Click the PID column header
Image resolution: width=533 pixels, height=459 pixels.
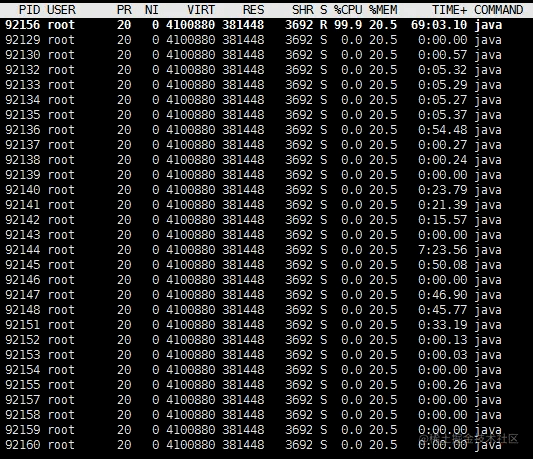coord(30,10)
